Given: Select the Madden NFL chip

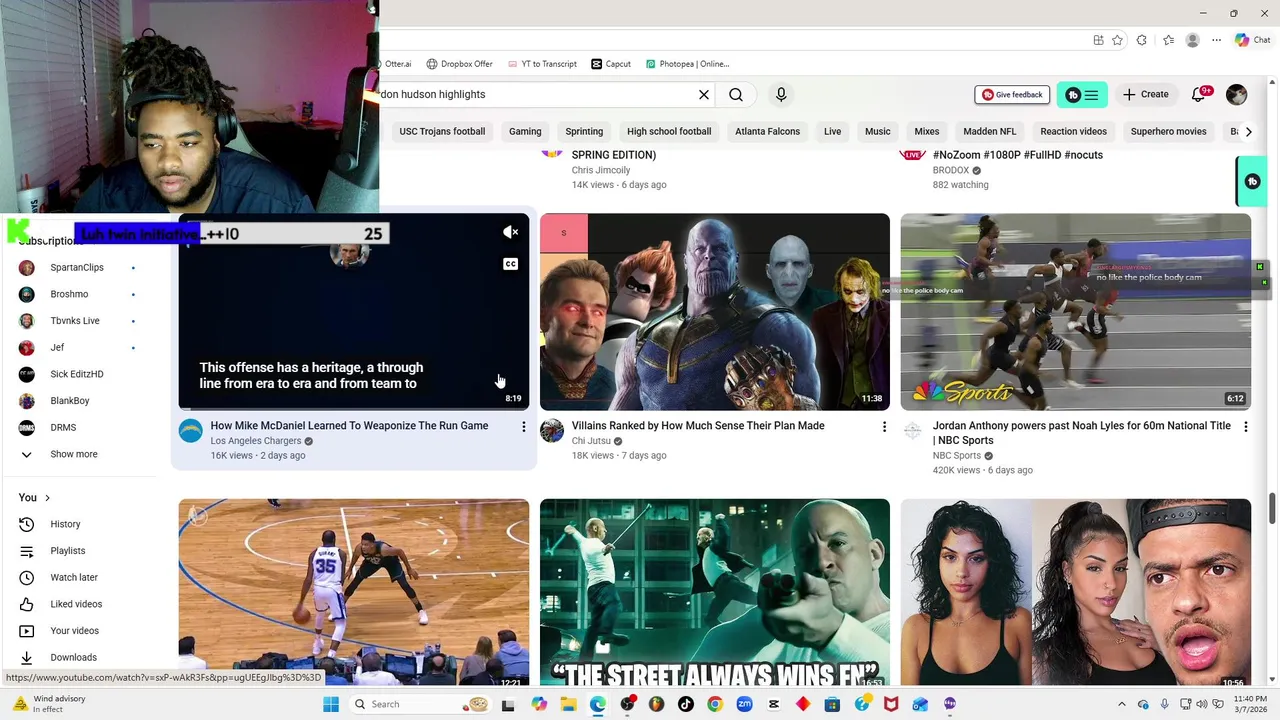Looking at the screenshot, I should [x=990, y=131].
